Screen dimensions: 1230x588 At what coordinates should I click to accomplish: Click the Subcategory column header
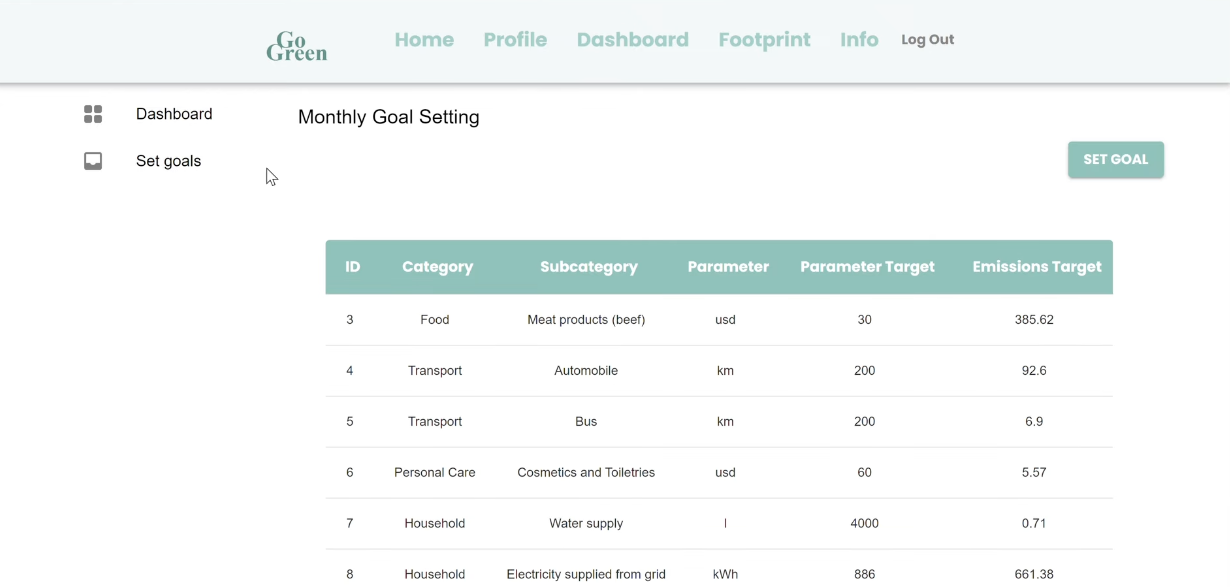588,267
